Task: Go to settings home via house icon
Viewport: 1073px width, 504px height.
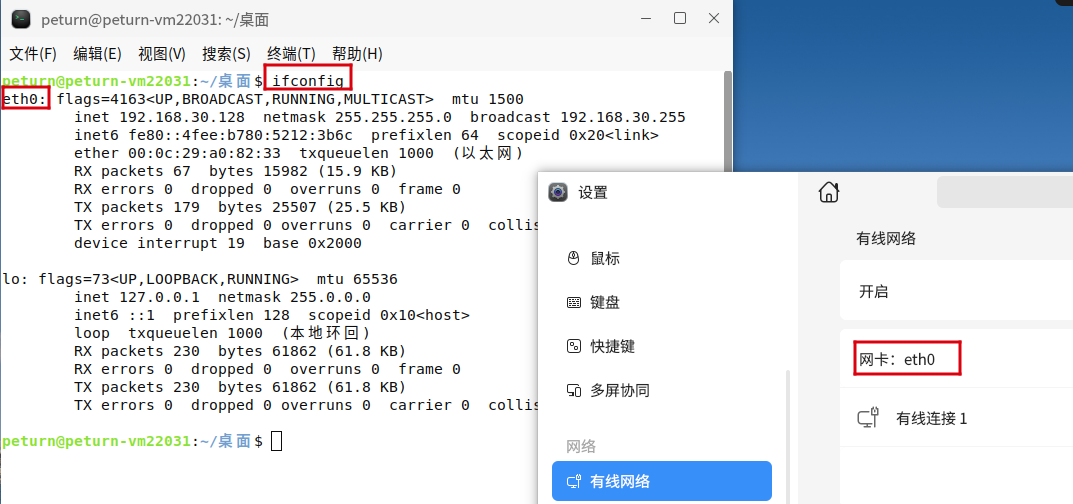Action: (828, 192)
